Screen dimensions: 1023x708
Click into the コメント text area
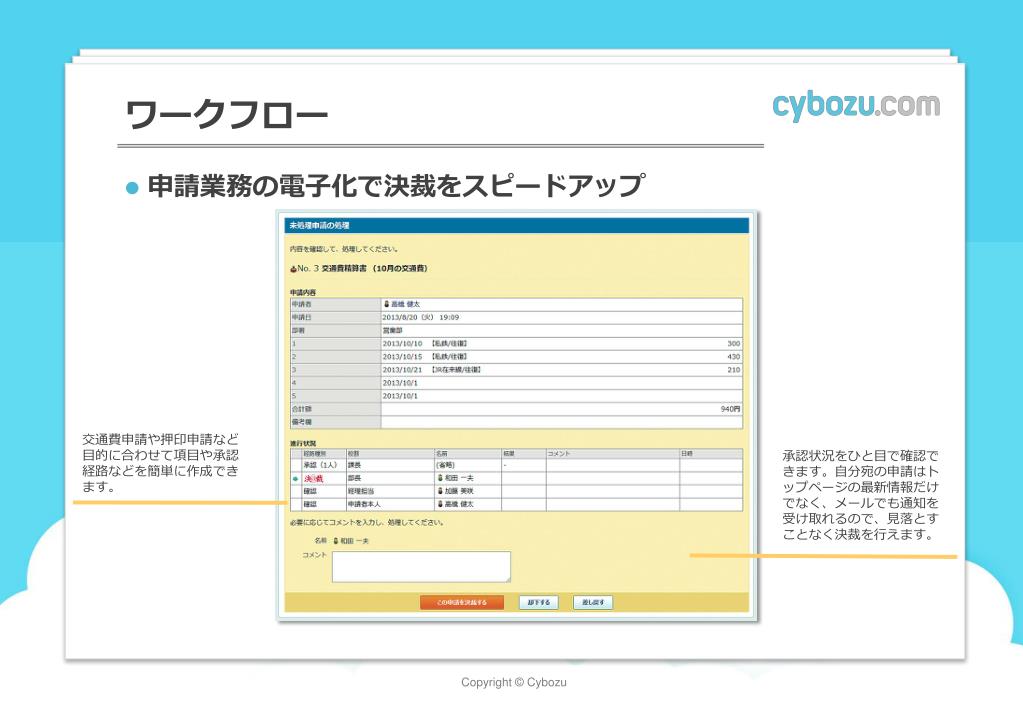tap(421, 566)
